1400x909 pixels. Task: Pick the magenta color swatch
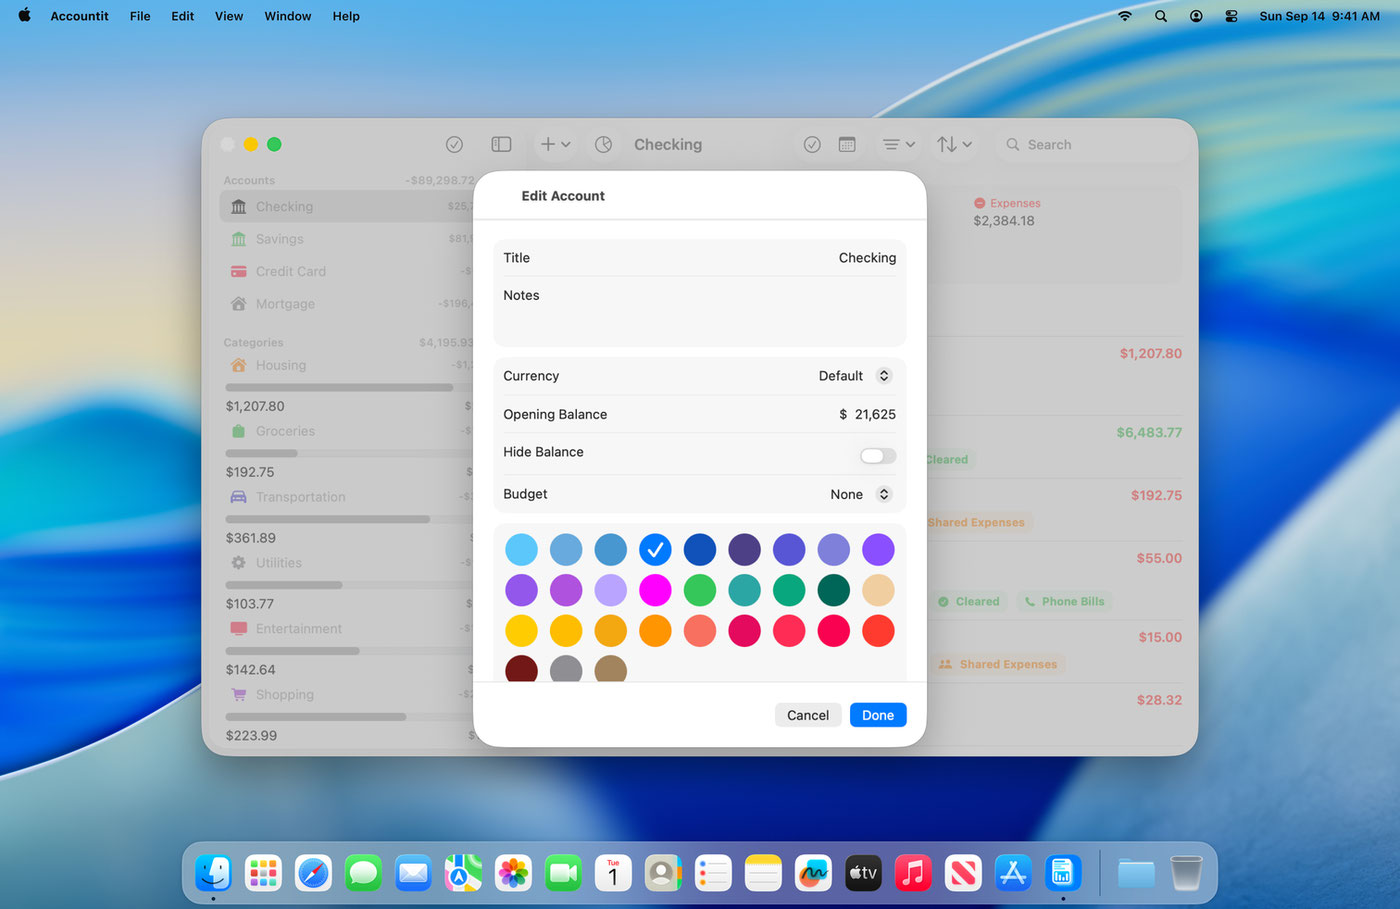coord(655,590)
